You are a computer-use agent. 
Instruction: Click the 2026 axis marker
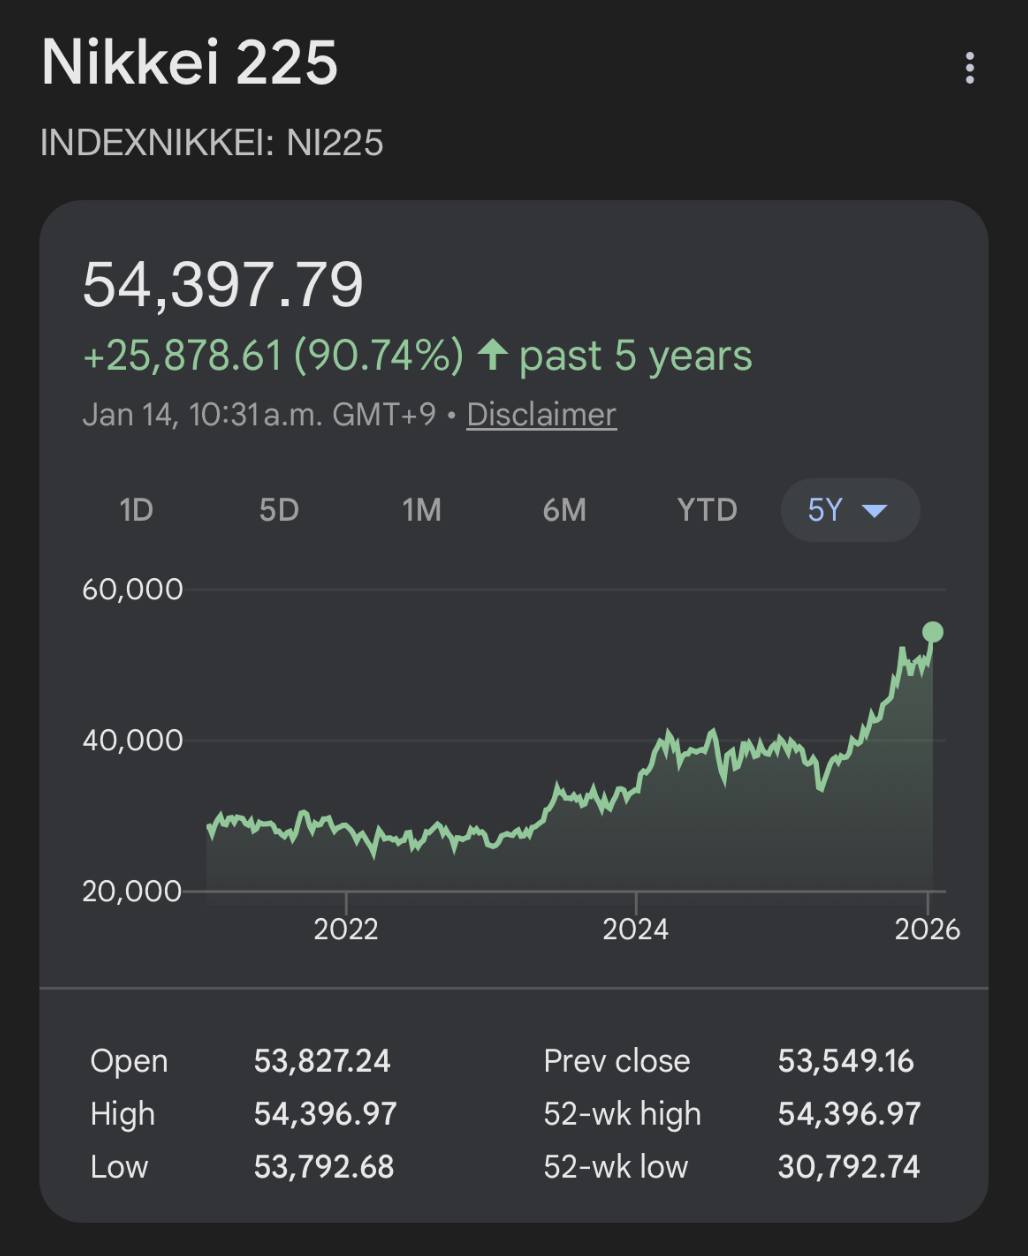[x=927, y=929]
